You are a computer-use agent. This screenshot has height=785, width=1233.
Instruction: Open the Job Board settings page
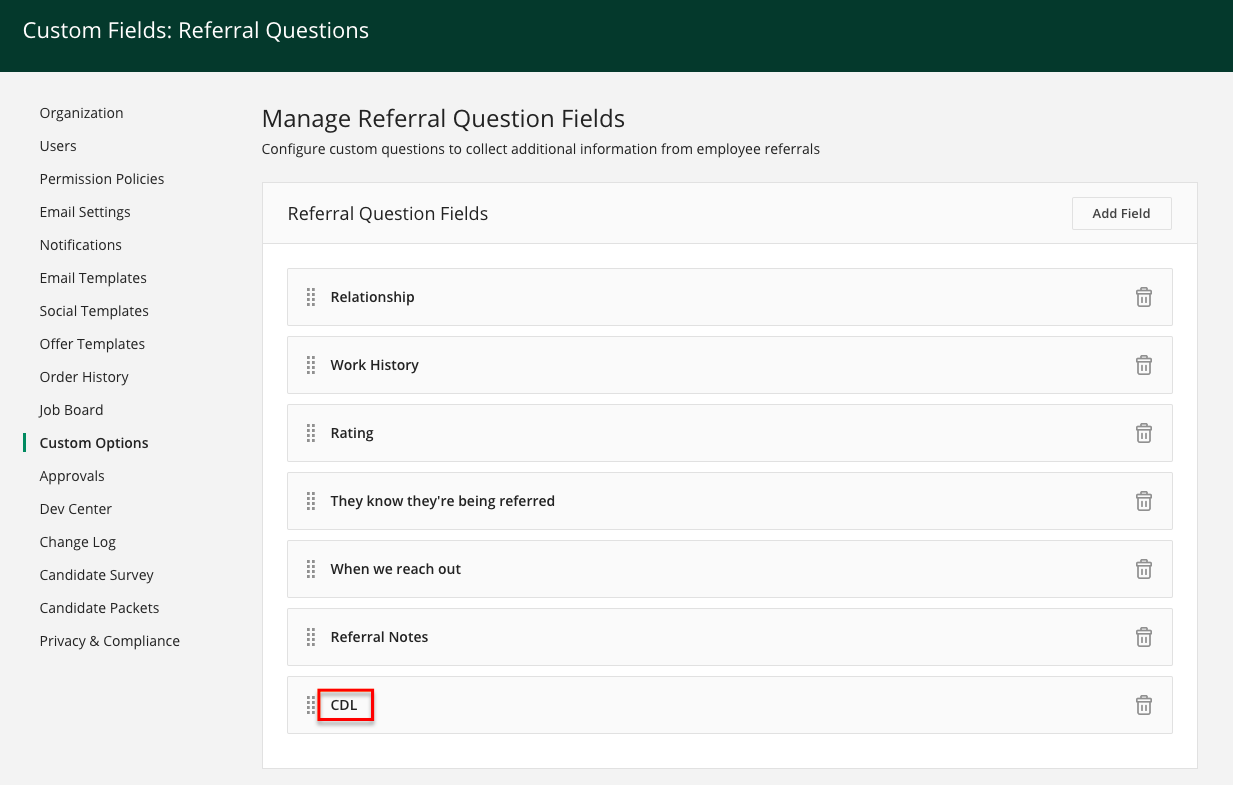(71, 409)
